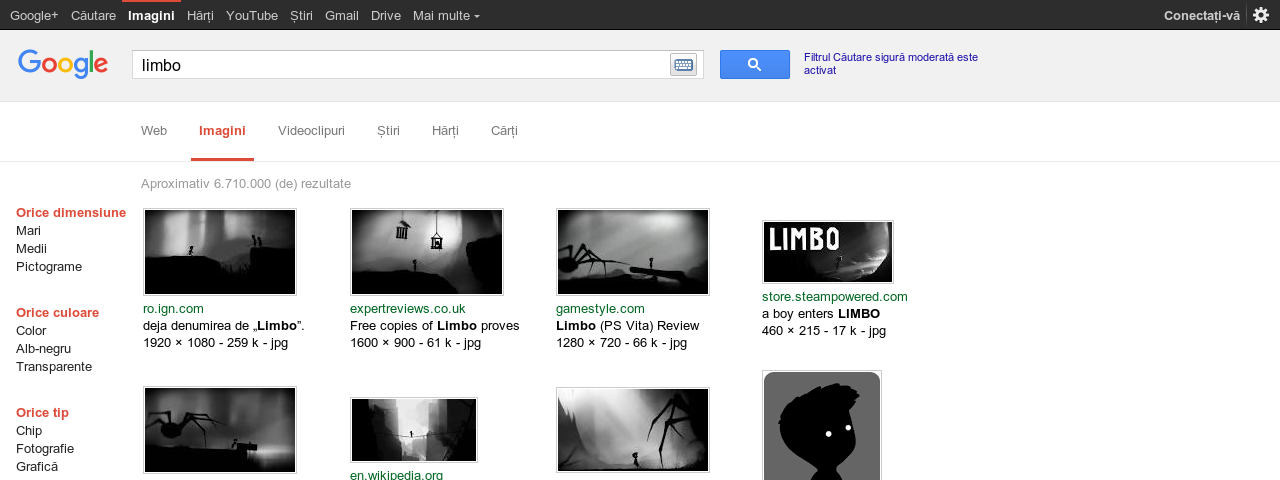Open Hărți in the top black bar

(200, 15)
